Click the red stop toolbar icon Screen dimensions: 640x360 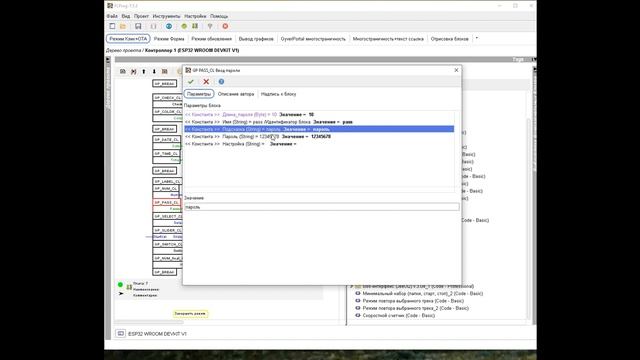[225, 26]
